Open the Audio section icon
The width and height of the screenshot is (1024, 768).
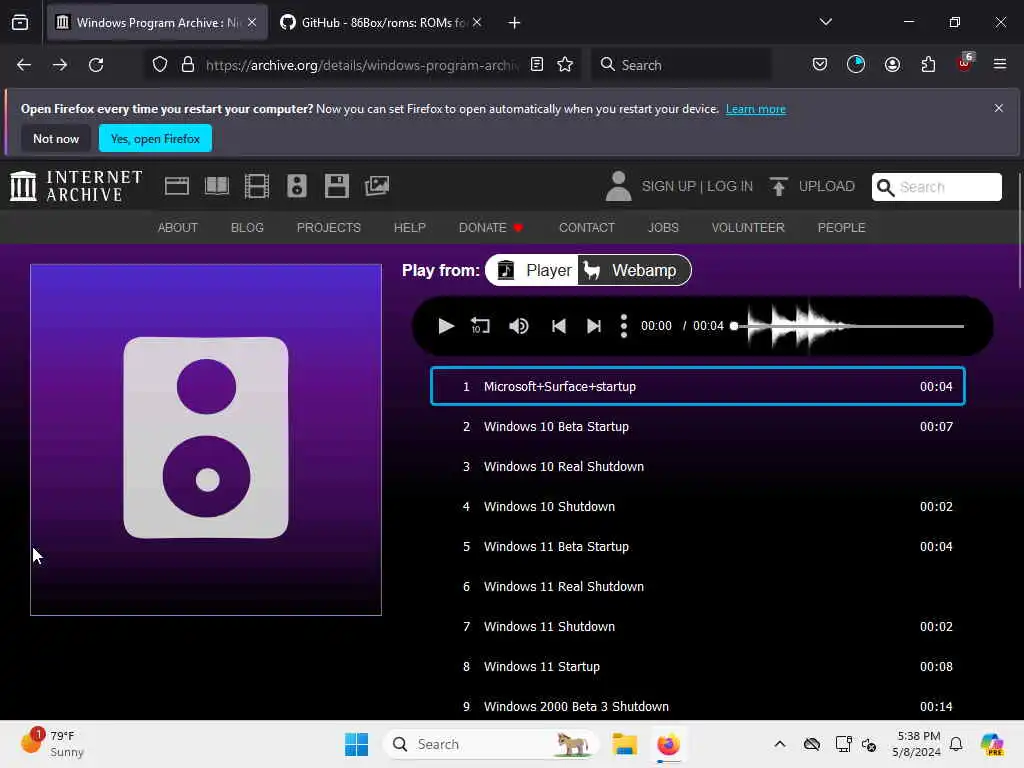coord(296,187)
